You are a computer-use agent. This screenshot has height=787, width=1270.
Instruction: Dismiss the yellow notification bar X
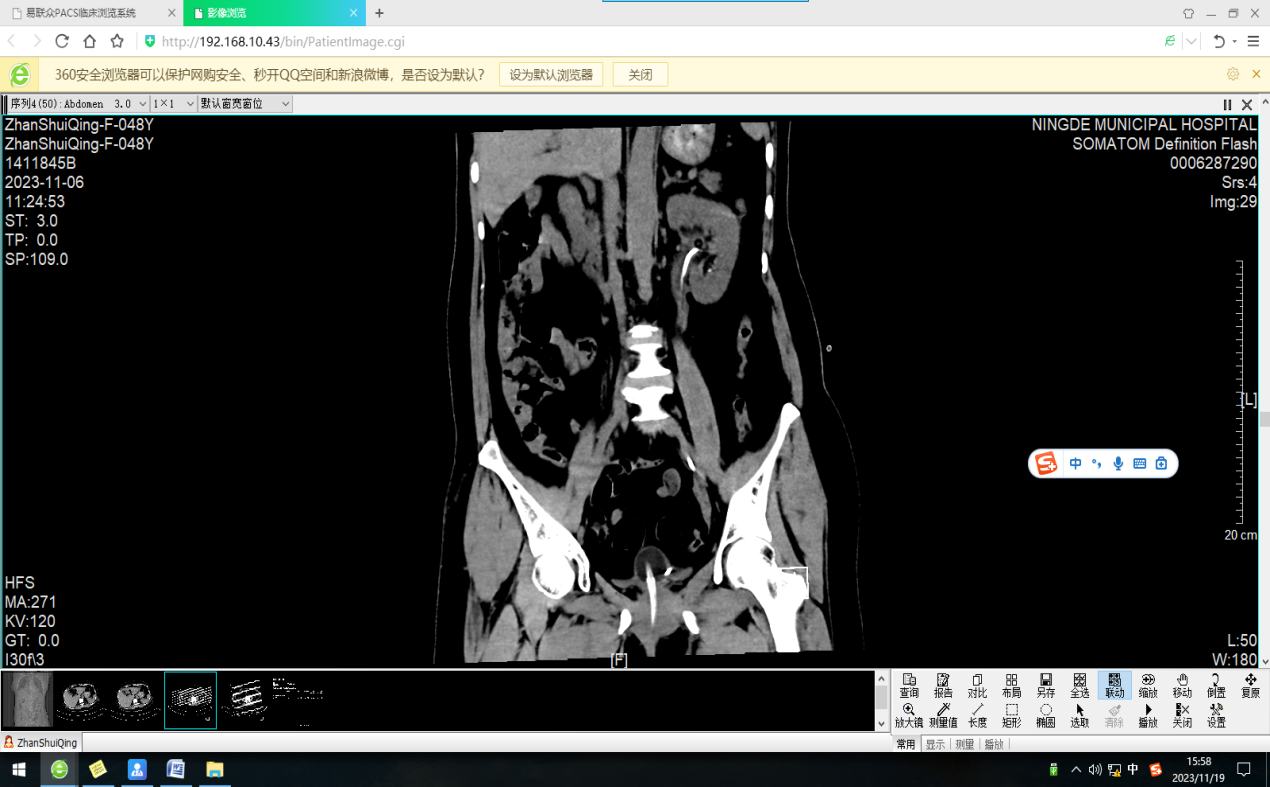[x=1257, y=74]
